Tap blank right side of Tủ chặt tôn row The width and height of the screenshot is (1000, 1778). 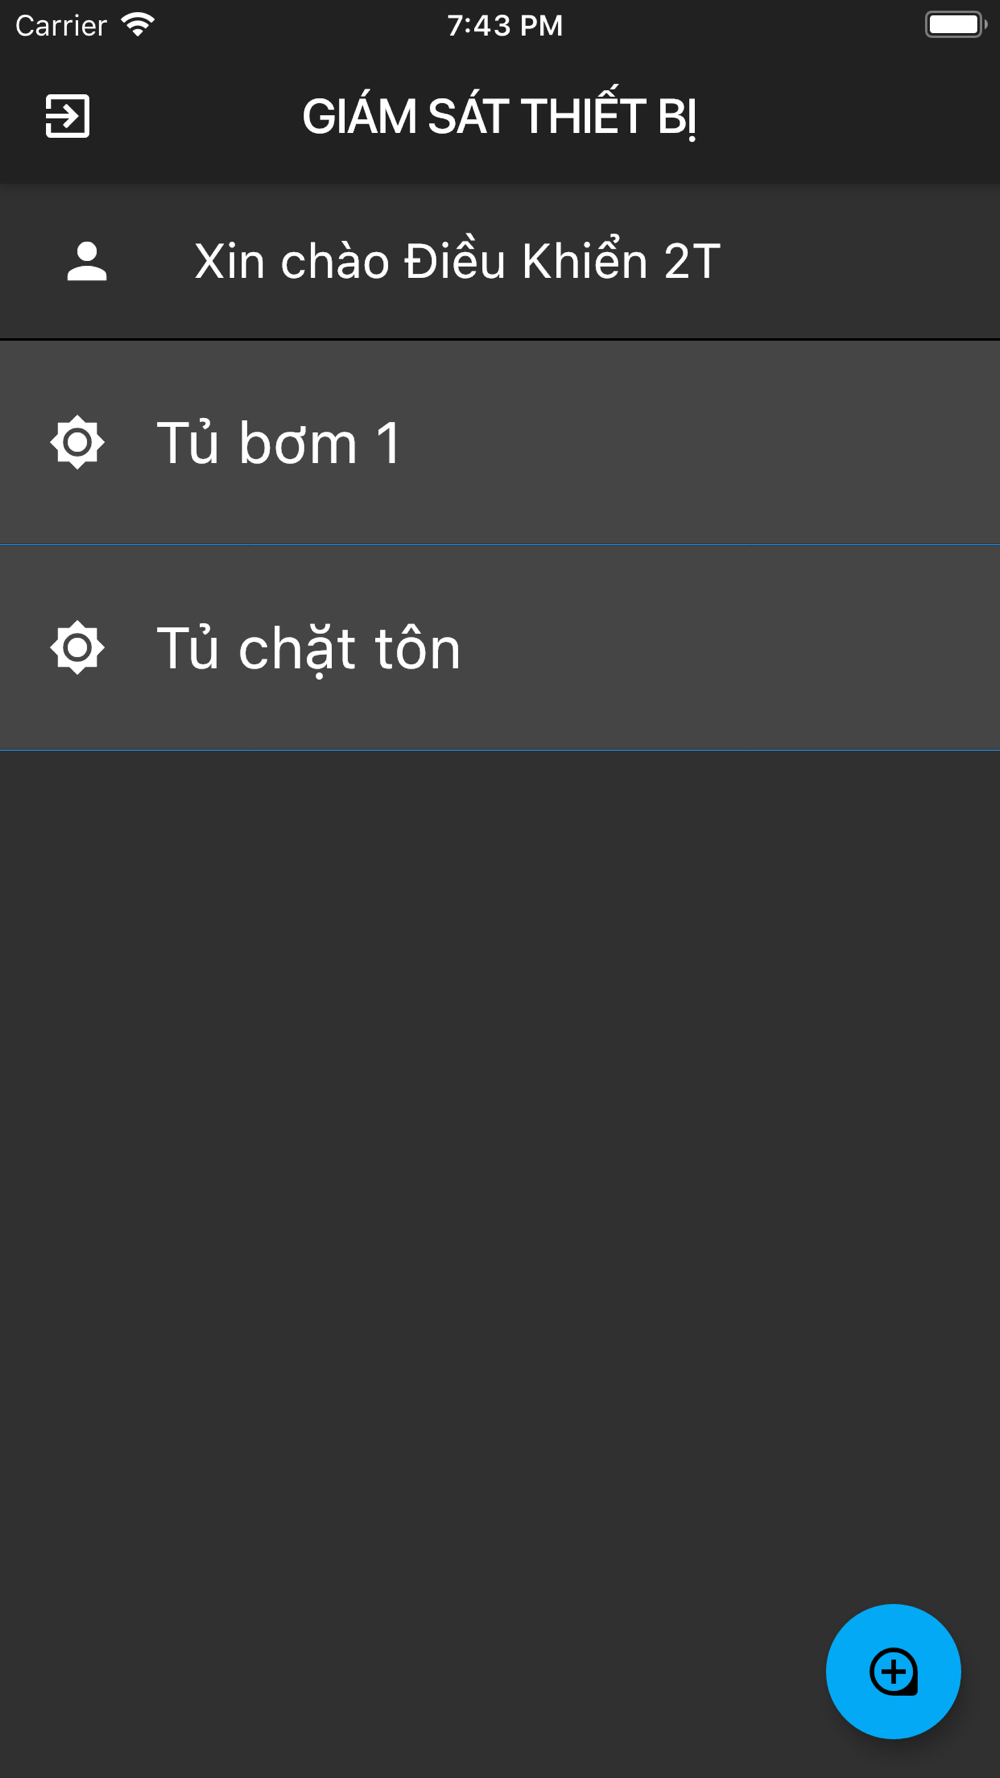click(730, 648)
